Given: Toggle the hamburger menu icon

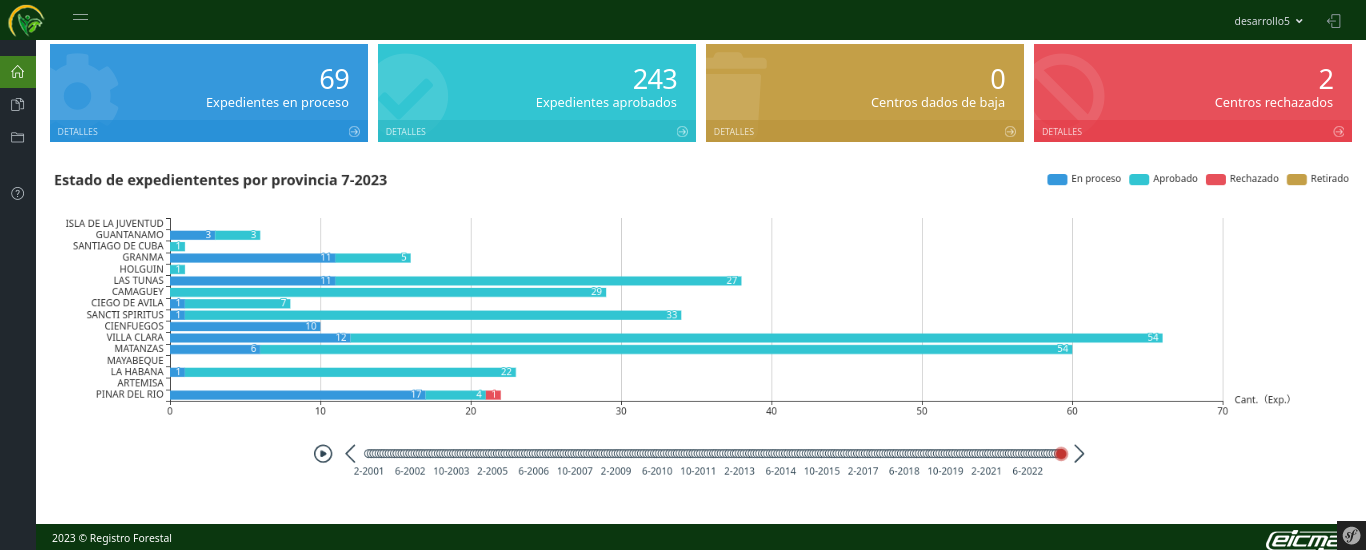Looking at the screenshot, I should click(x=81, y=17).
